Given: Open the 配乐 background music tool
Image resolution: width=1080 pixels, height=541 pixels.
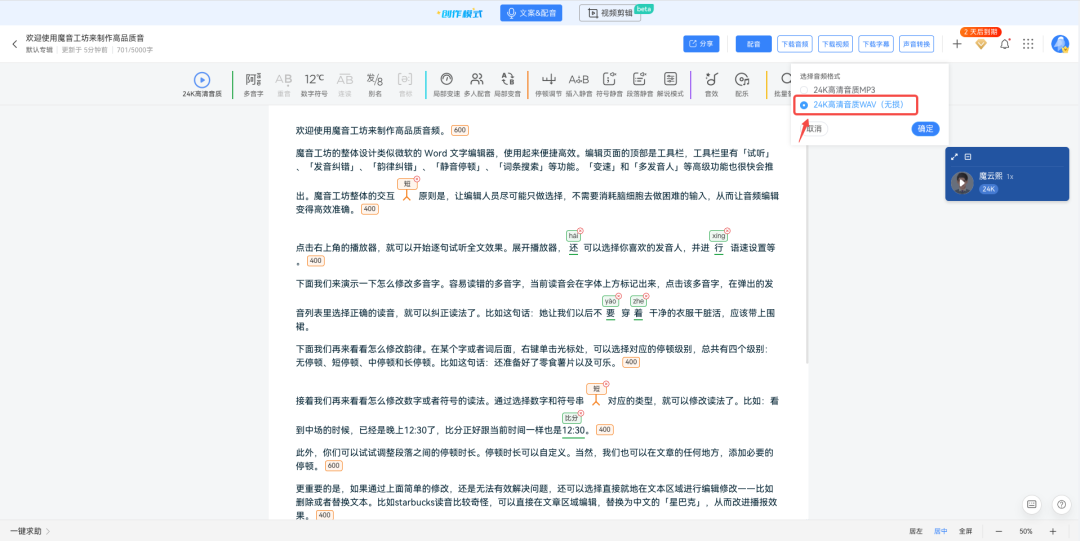Looking at the screenshot, I should pos(742,84).
